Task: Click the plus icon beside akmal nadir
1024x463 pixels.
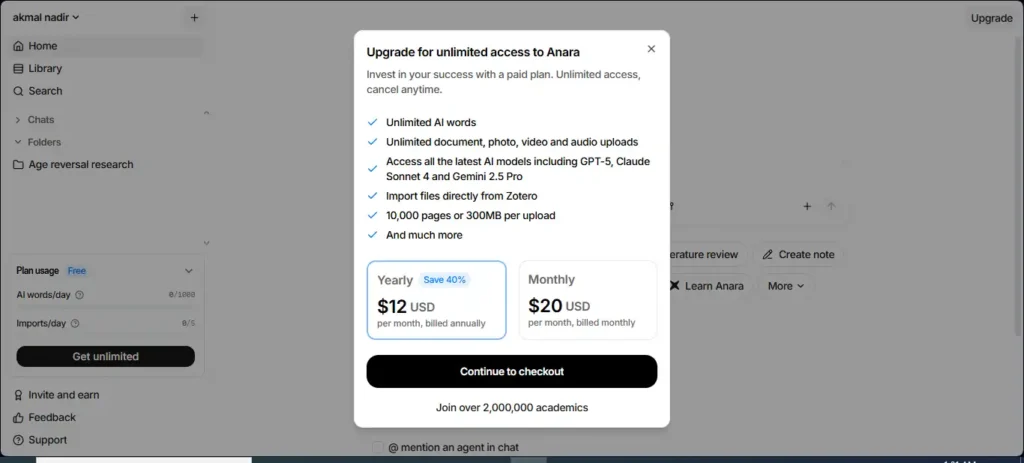Action: coord(194,17)
